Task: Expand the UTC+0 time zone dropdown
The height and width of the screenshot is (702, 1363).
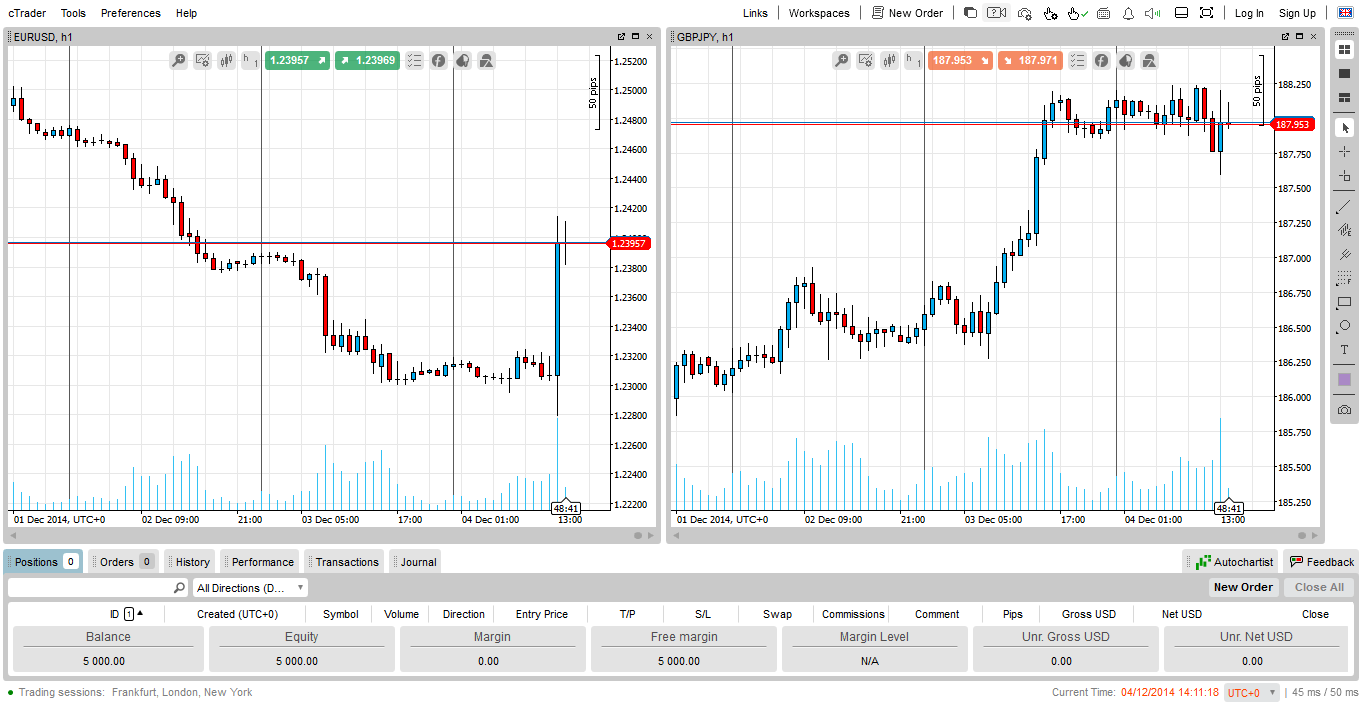Action: [1252, 693]
